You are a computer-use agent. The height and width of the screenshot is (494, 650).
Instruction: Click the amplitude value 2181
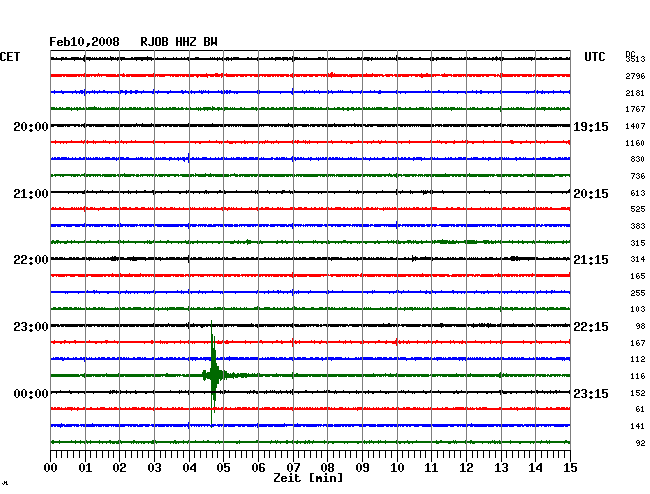click(635, 93)
